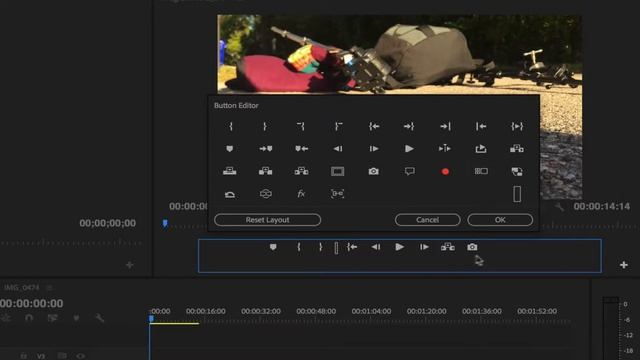Toggle V3 track lock
Viewport: 640px width, 360px height.
pos(24,356)
